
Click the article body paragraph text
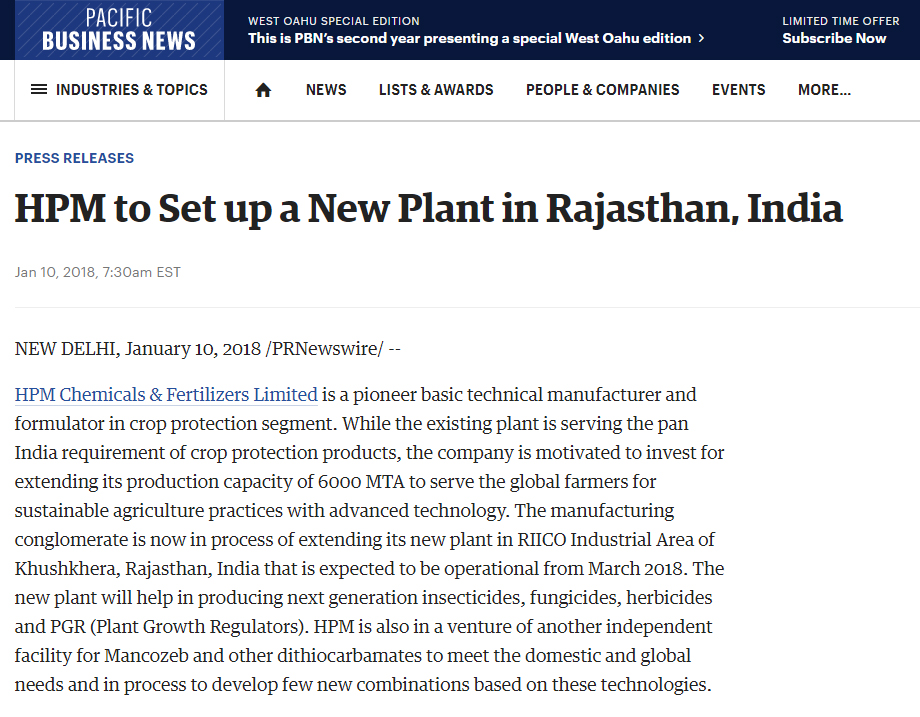[370, 539]
